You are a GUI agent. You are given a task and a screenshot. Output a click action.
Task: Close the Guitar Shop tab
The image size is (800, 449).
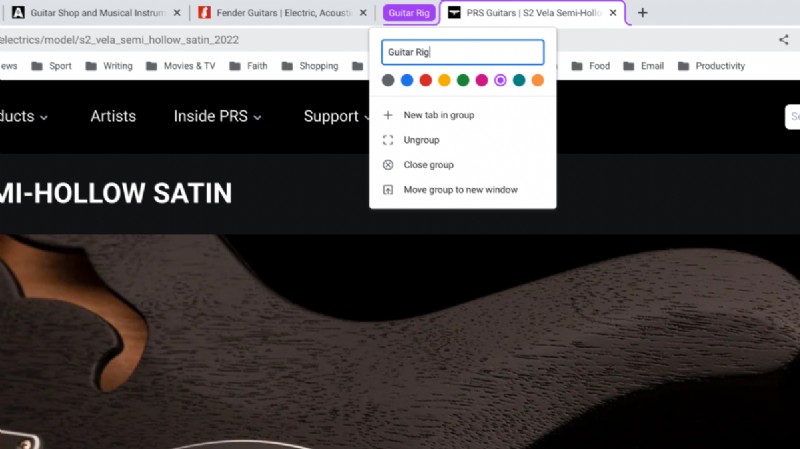click(177, 13)
